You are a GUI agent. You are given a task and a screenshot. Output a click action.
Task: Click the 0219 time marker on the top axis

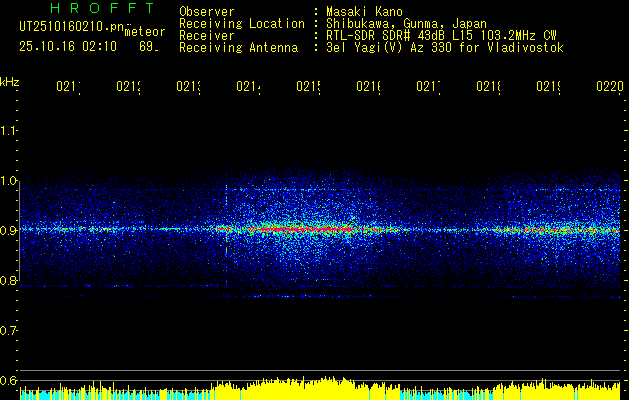click(549, 86)
